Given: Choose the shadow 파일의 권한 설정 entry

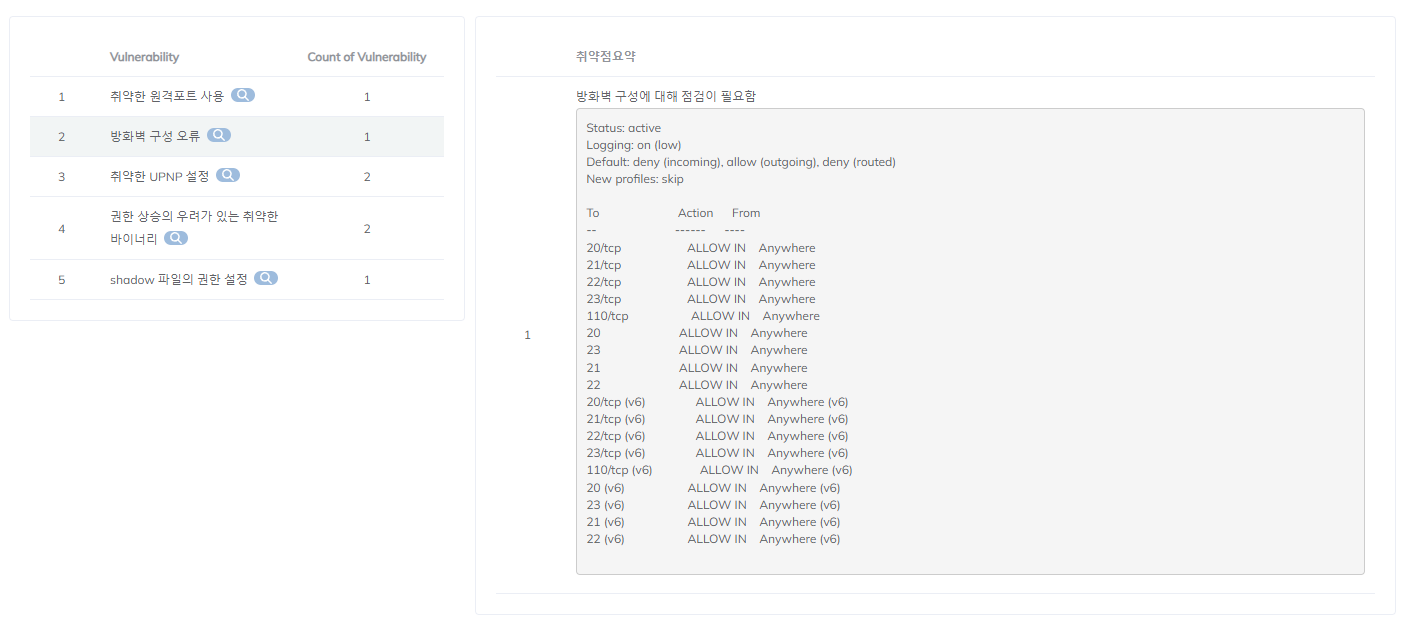Looking at the screenshot, I should [x=178, y=280].
